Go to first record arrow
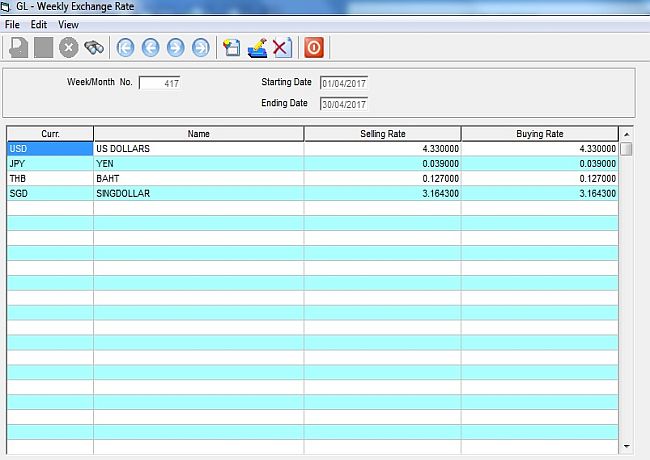This screenshot has height=460, width=650. (x=125, y=47)
